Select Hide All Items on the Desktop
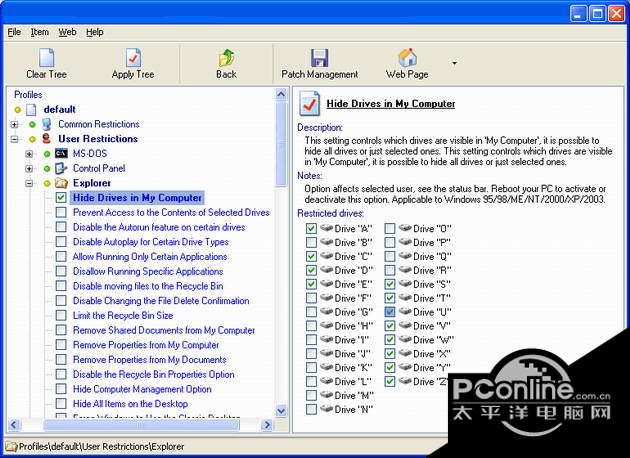The image size is (630, 458). (x=130, y=404)
